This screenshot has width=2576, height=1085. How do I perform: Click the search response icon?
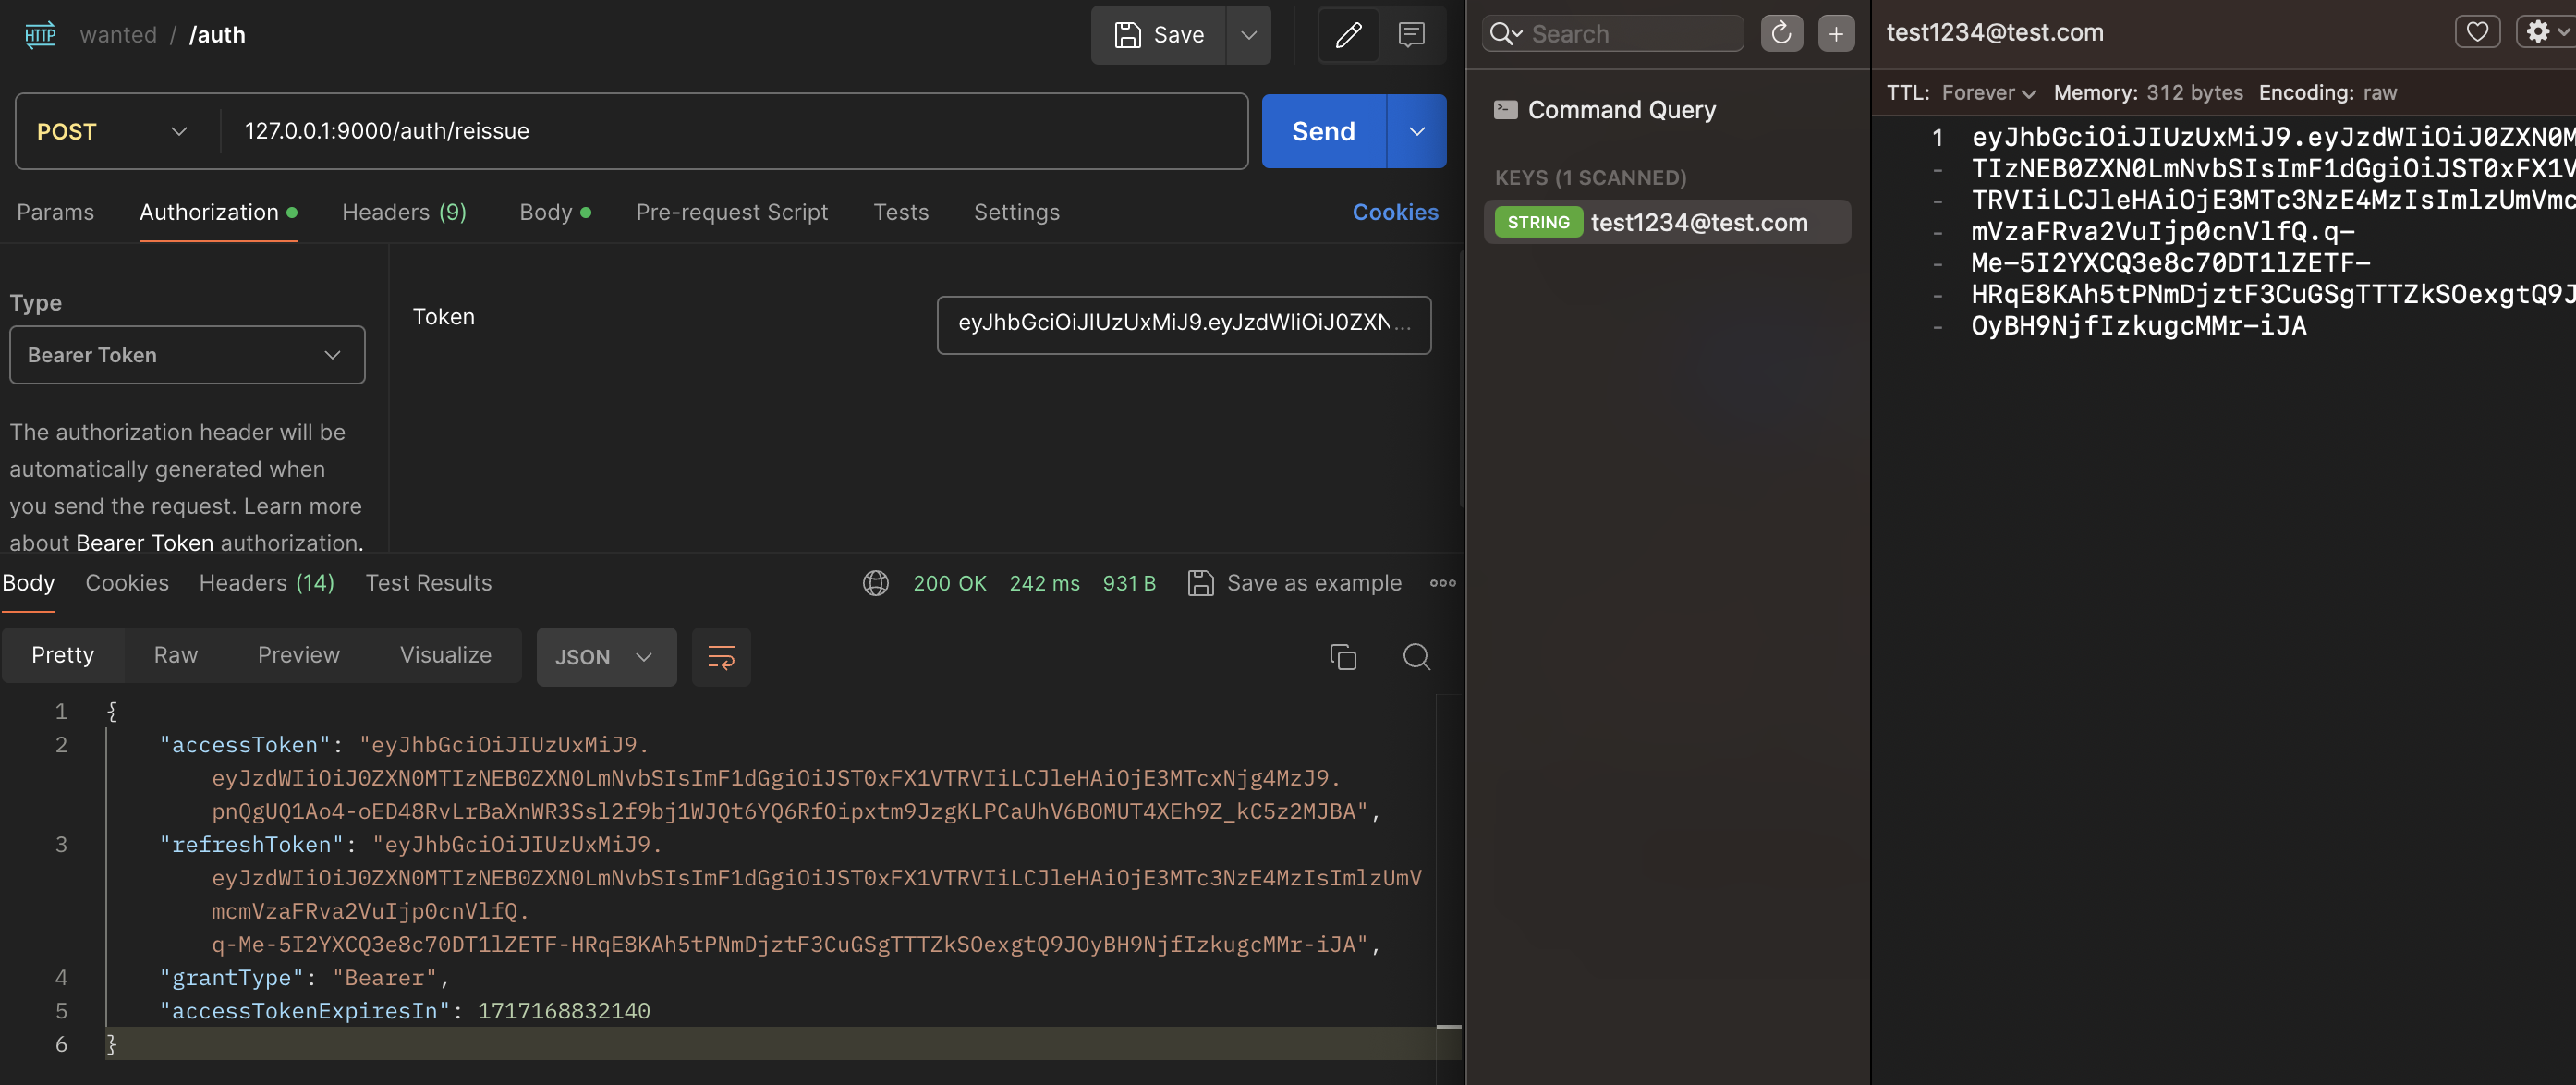pyautogui.click(x=1416, y=656)
